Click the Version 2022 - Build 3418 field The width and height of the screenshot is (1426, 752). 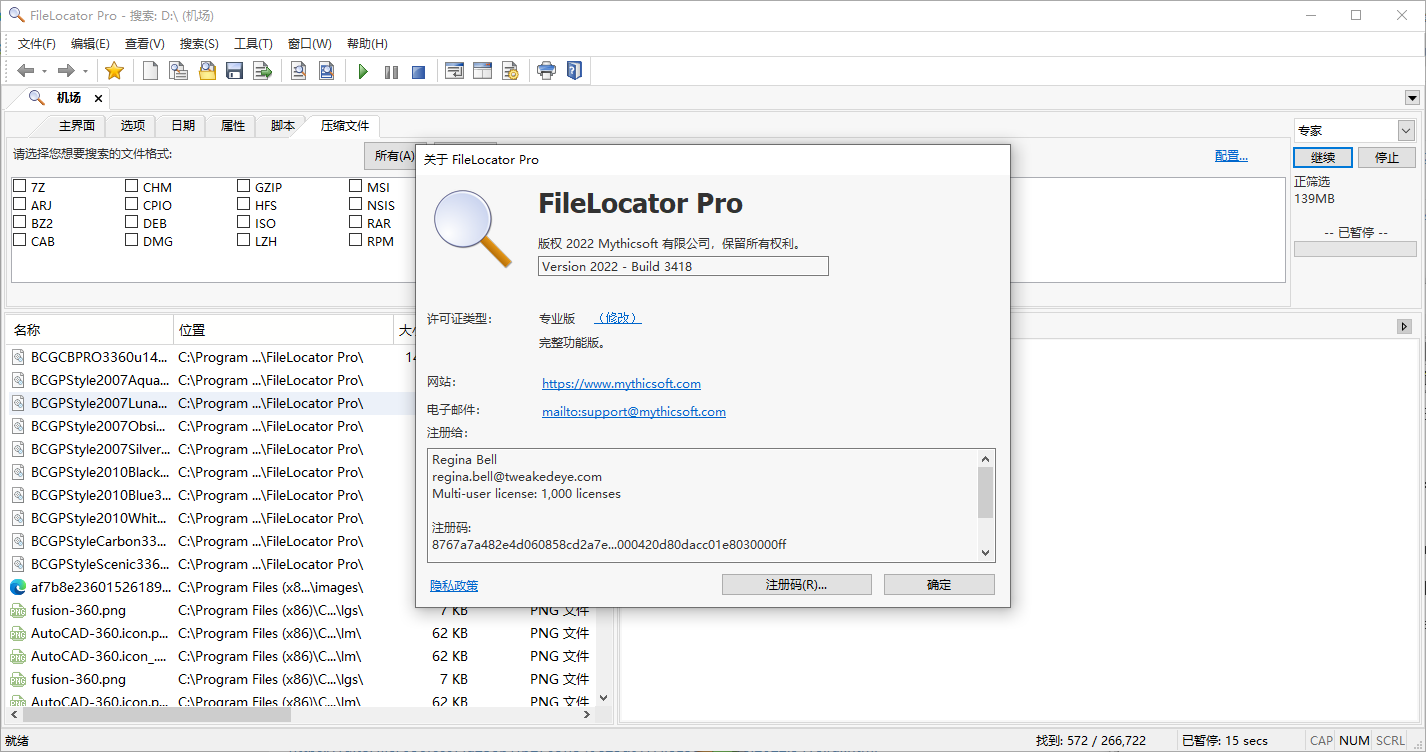683,266
